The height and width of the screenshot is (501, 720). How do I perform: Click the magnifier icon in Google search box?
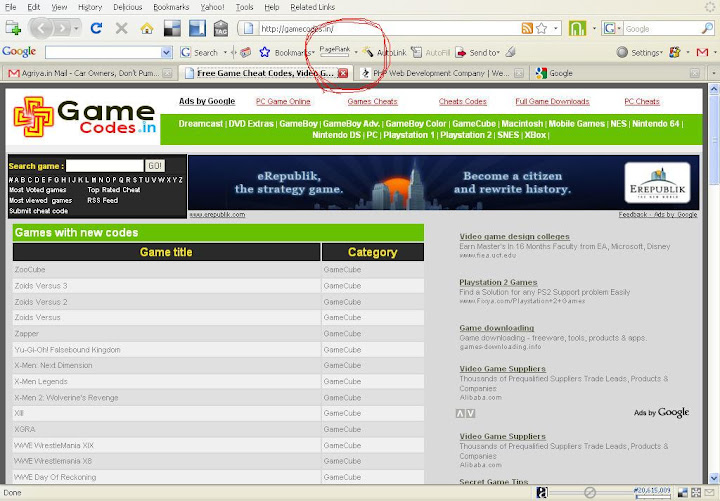coord(707,28)
